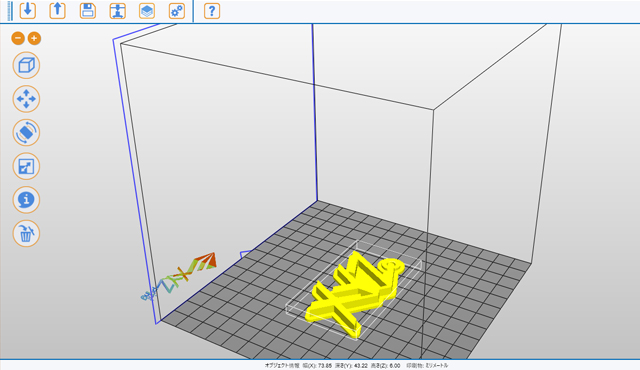Click the save floppy disk icon

point(88,11)
